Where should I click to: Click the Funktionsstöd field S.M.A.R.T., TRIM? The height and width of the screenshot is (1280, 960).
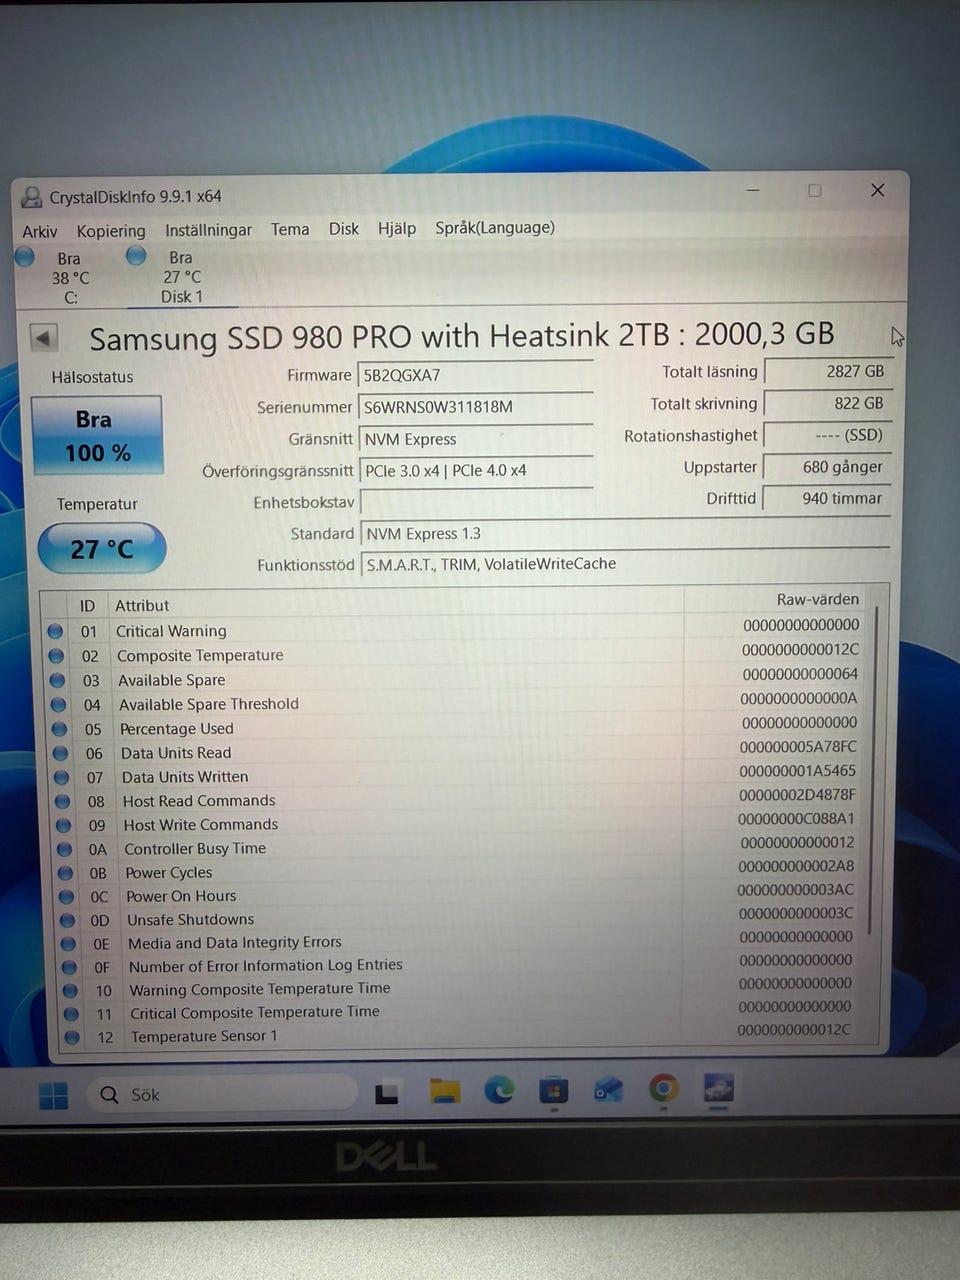point(625,564)
